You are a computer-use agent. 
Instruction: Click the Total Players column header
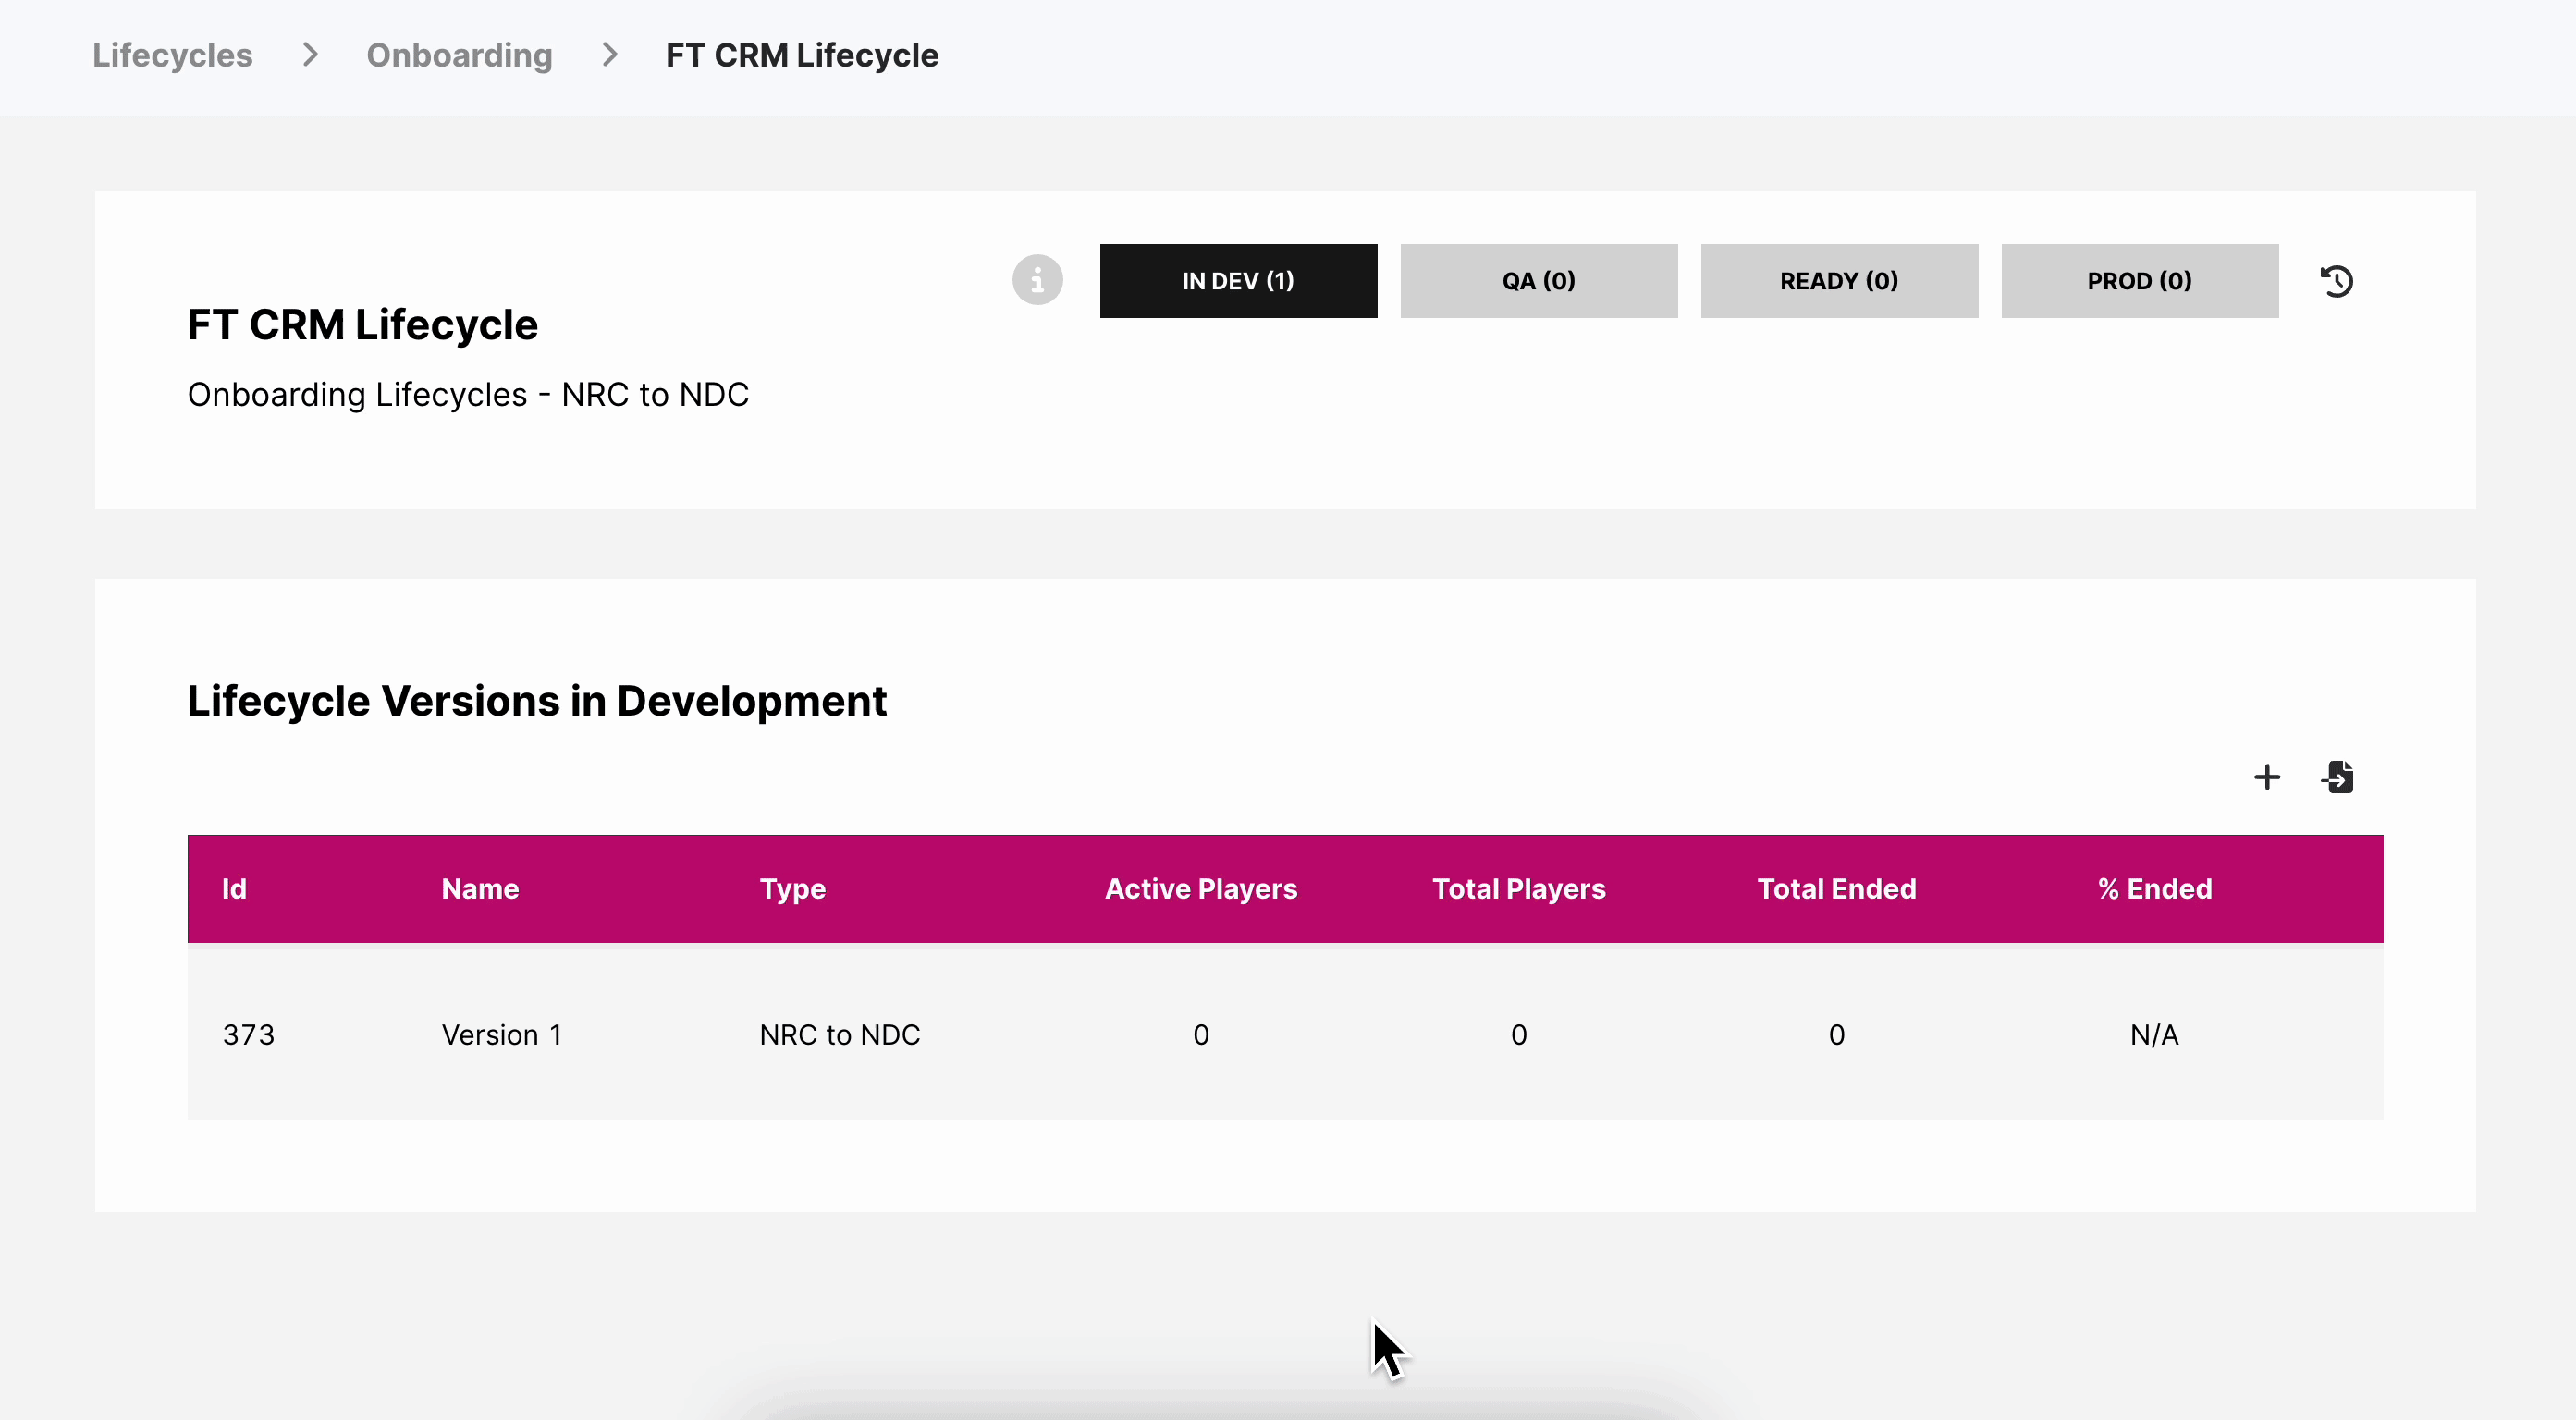pyautogui.click(x=1518, y=889)
